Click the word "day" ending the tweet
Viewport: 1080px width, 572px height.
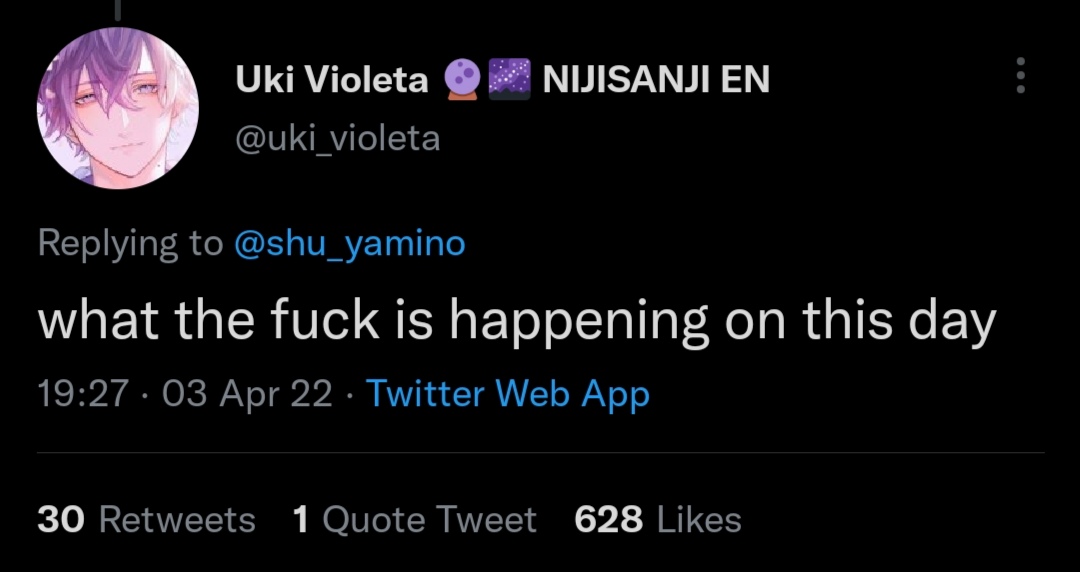point(950,322)
